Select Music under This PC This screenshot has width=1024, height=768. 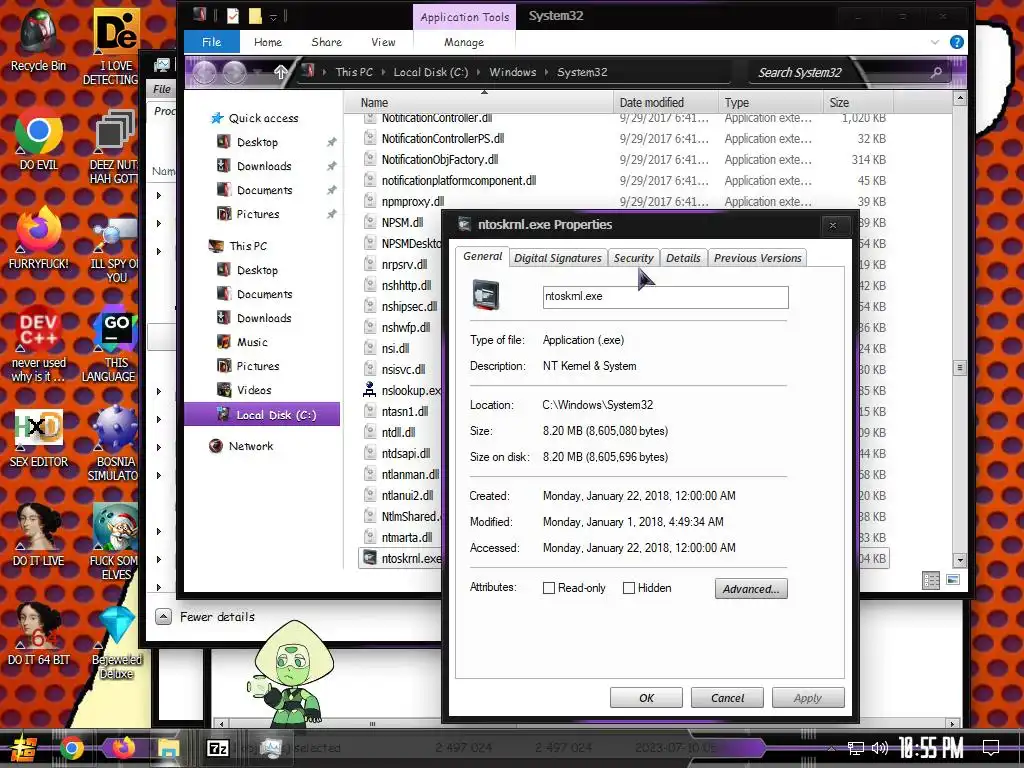pyautogui.click(x=252, y=342)
